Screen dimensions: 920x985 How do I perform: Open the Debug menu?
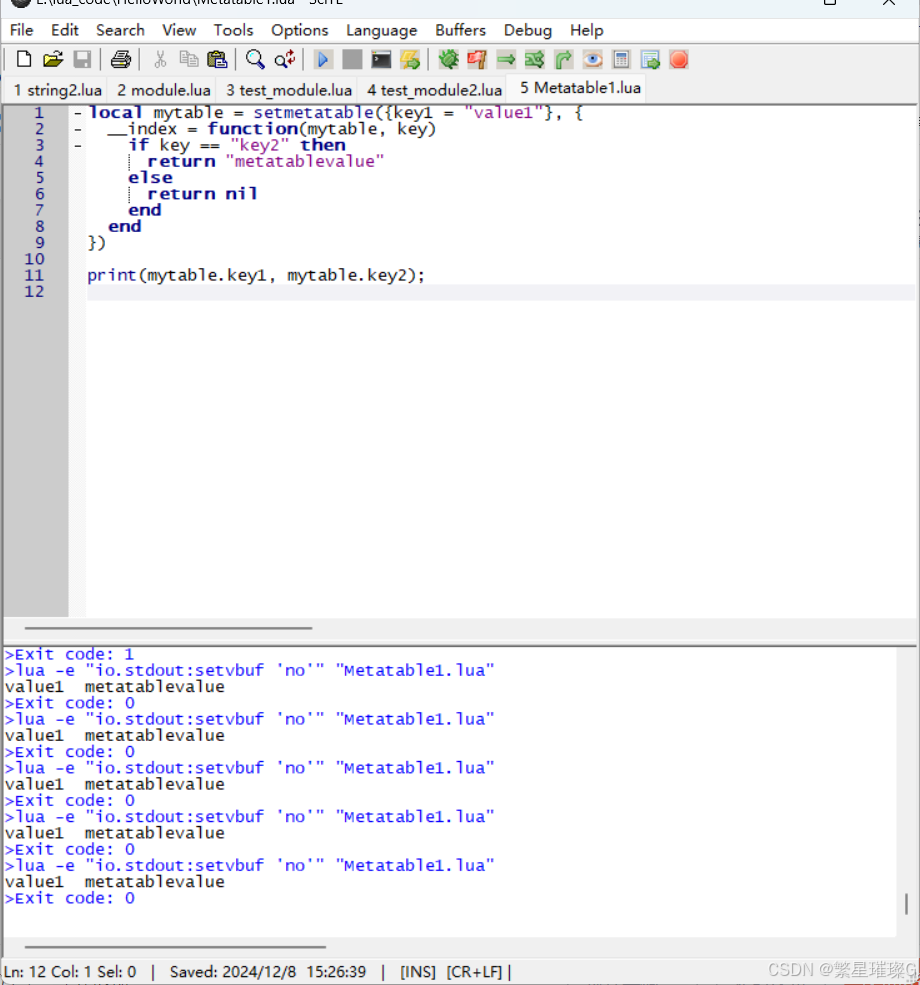(528, 30)
